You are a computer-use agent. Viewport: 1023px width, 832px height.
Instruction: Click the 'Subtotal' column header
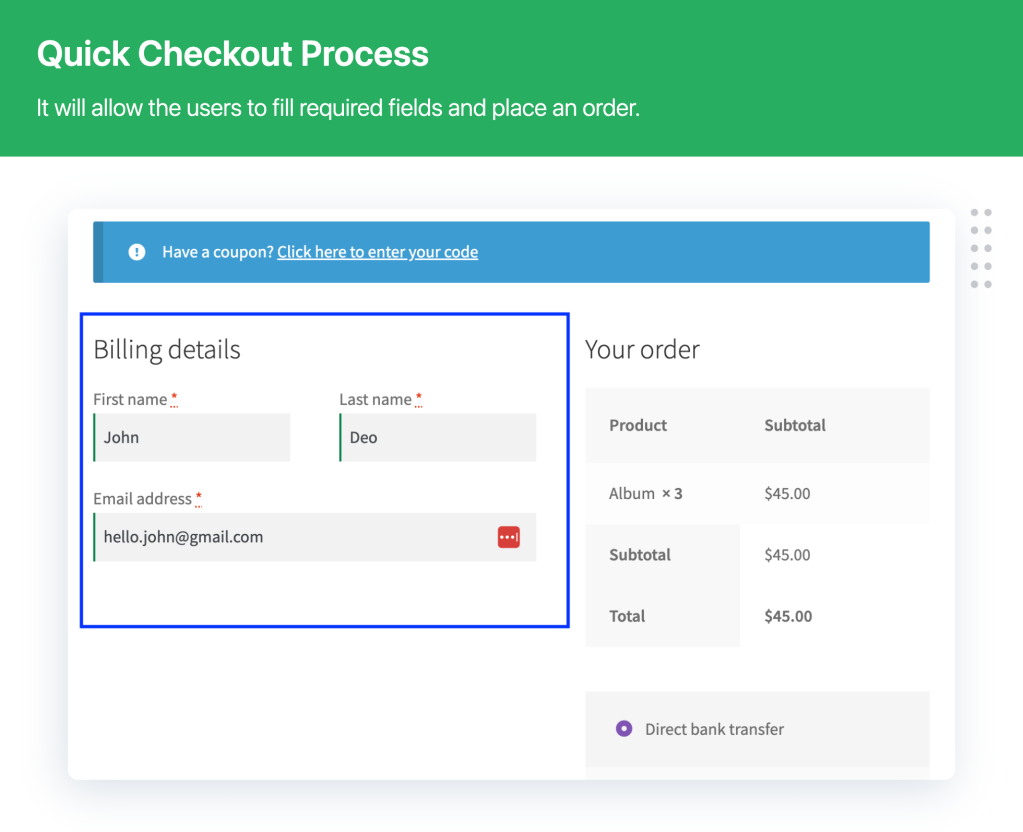coord(795,425)
